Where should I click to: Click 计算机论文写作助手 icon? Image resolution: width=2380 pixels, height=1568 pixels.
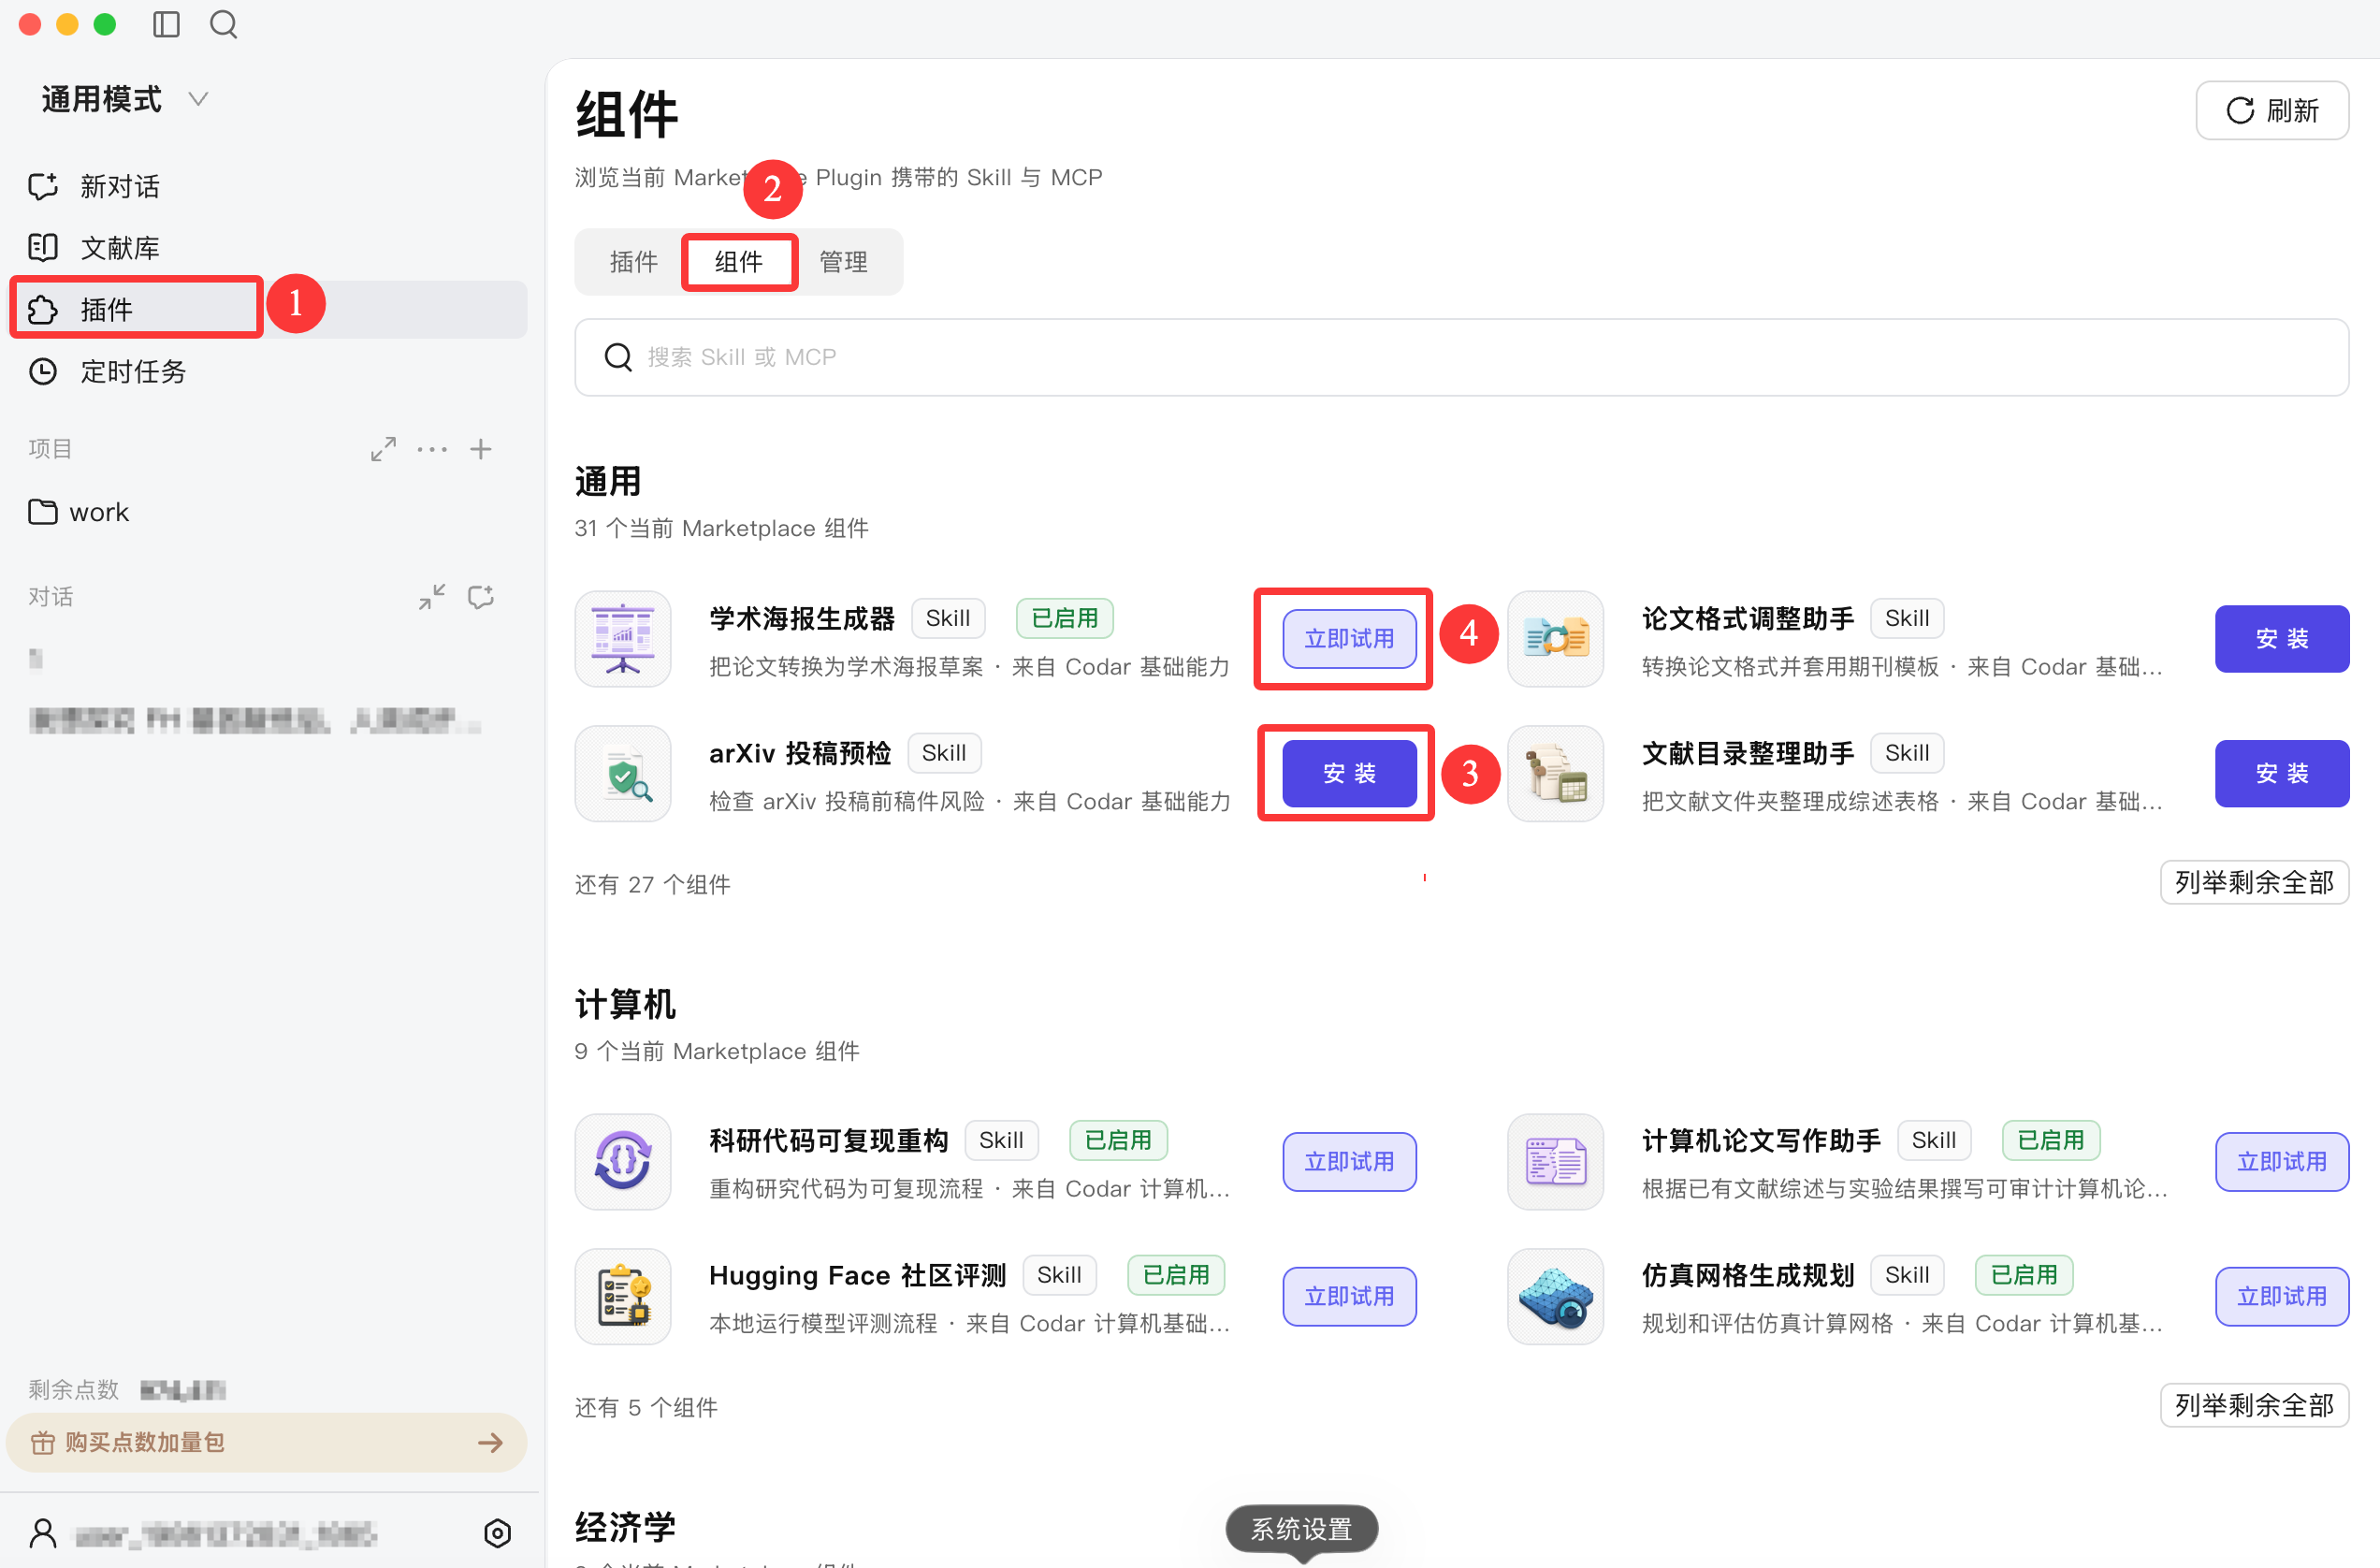click(1555, 1161)
